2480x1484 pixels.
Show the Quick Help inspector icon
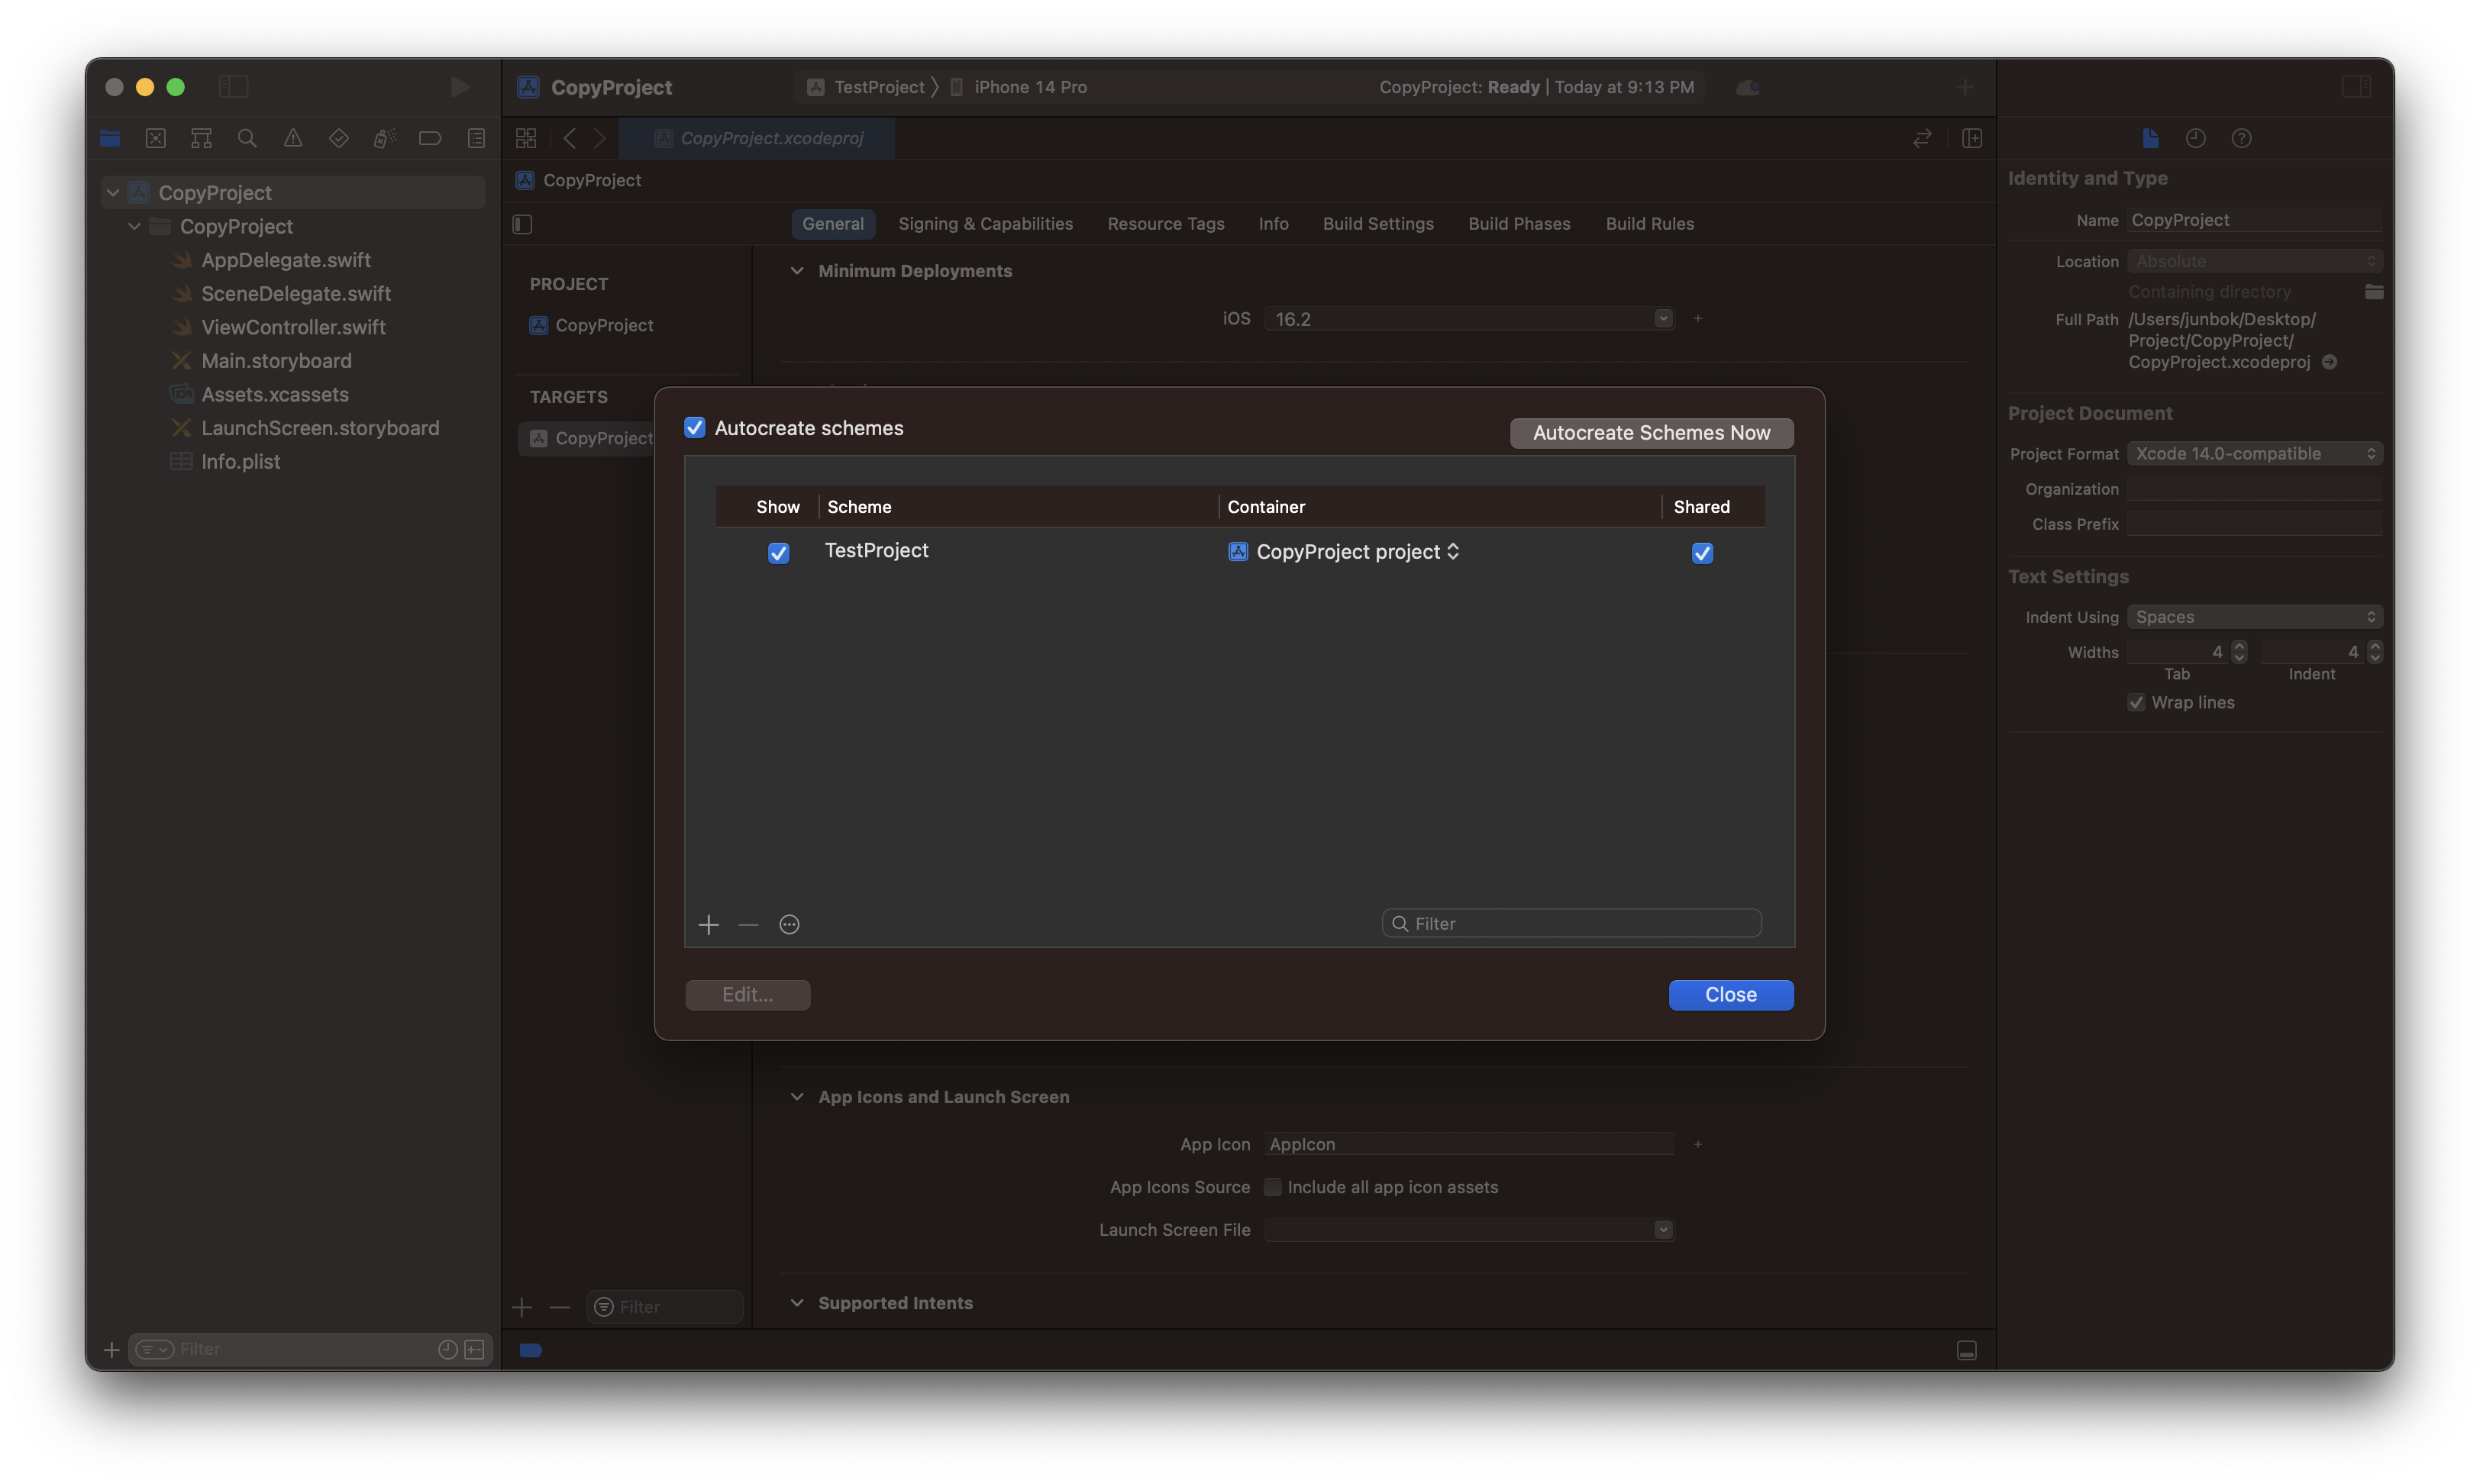pyautogui.click(x=2241, y=138)
